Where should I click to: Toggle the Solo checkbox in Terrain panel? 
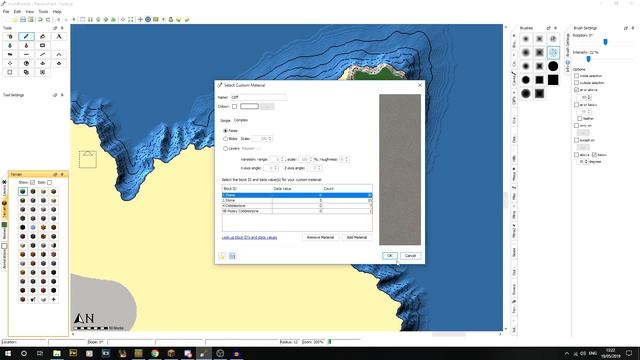point(49,182)
